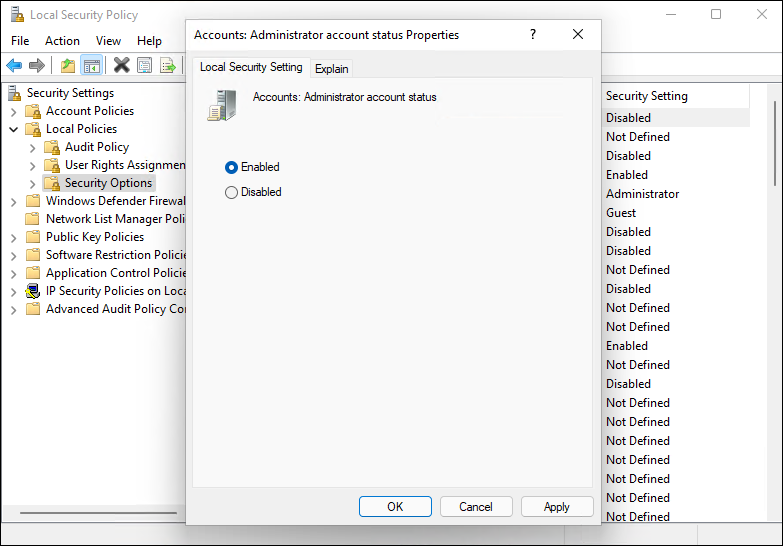Expand the Advanced Audit Policy node

pyautogui.click(x=14, y=310)
